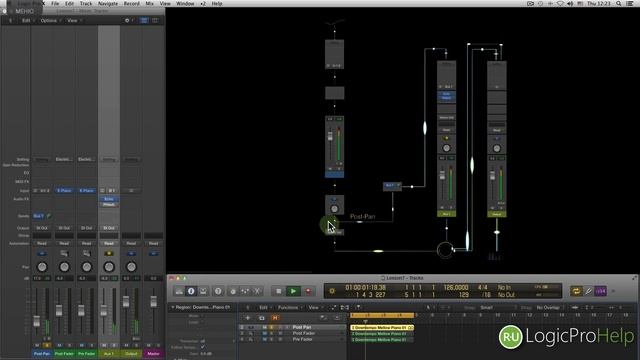
Task: Open the Library button in control bar
Action: tap(179, 291)
